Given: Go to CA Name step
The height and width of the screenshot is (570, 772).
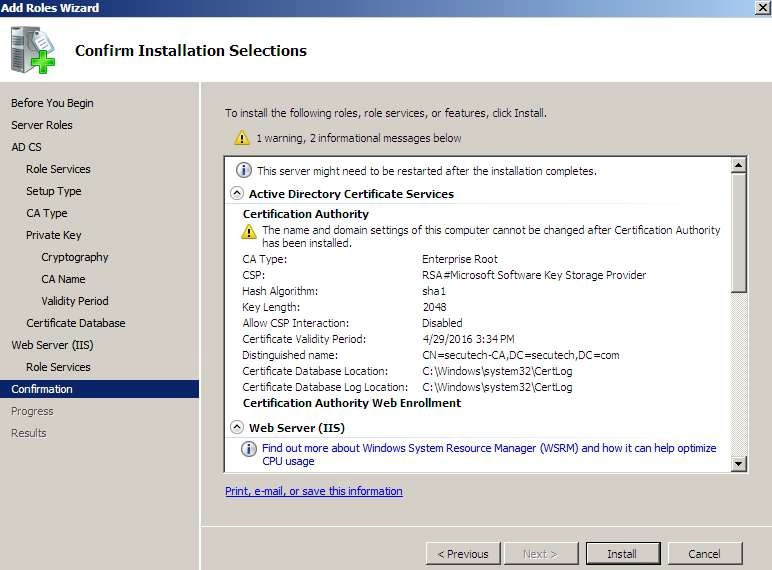Looking at the screenshot, I should [x=64, y=279].
